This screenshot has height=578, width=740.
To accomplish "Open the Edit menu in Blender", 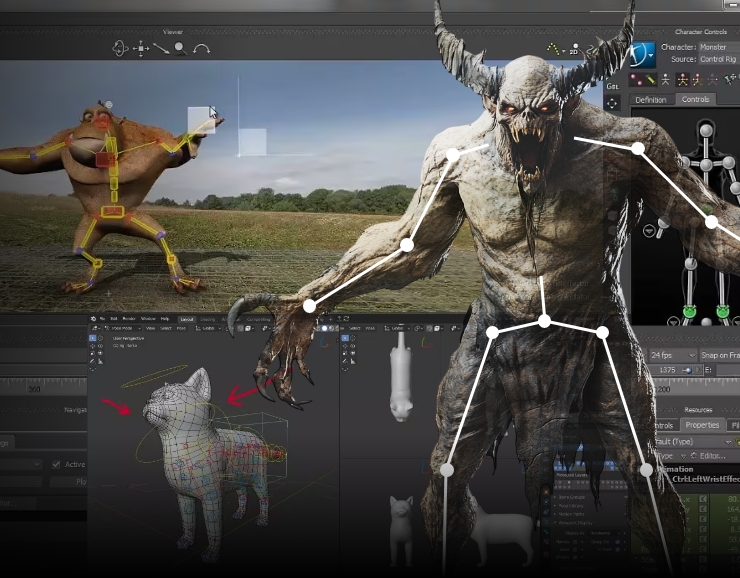I will pos(114,319).
